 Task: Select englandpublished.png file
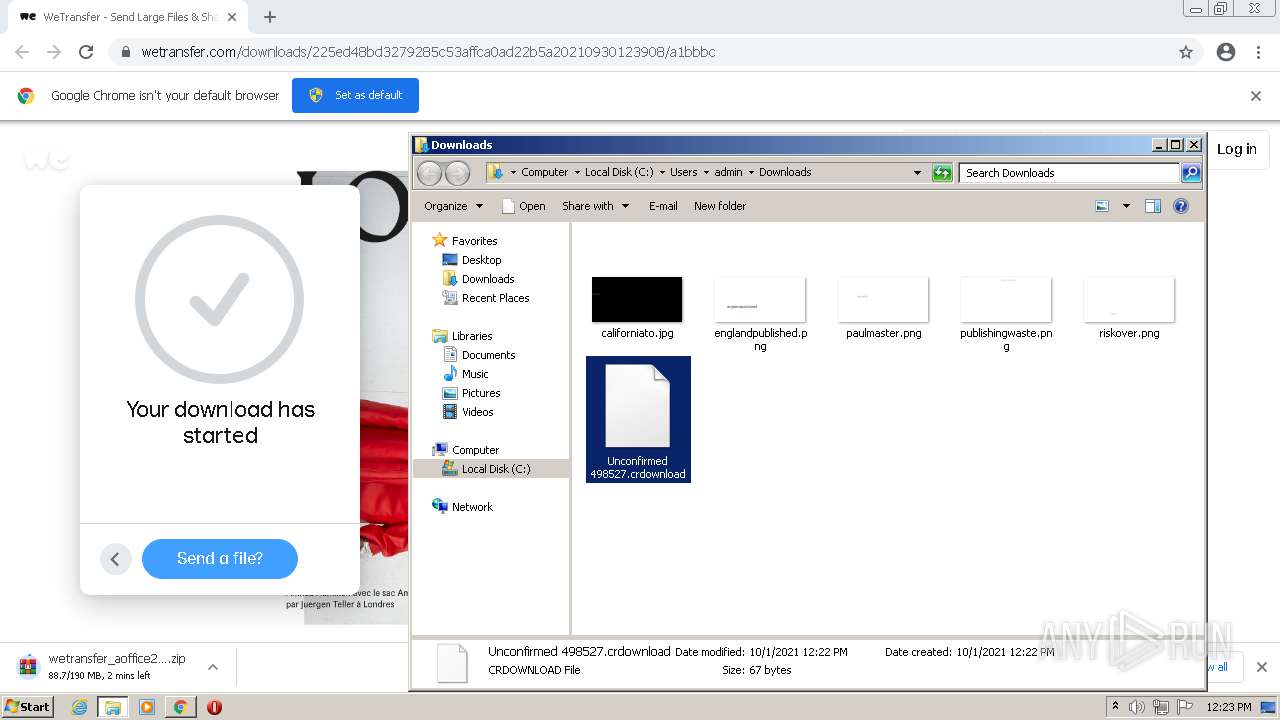click(760, 313)
